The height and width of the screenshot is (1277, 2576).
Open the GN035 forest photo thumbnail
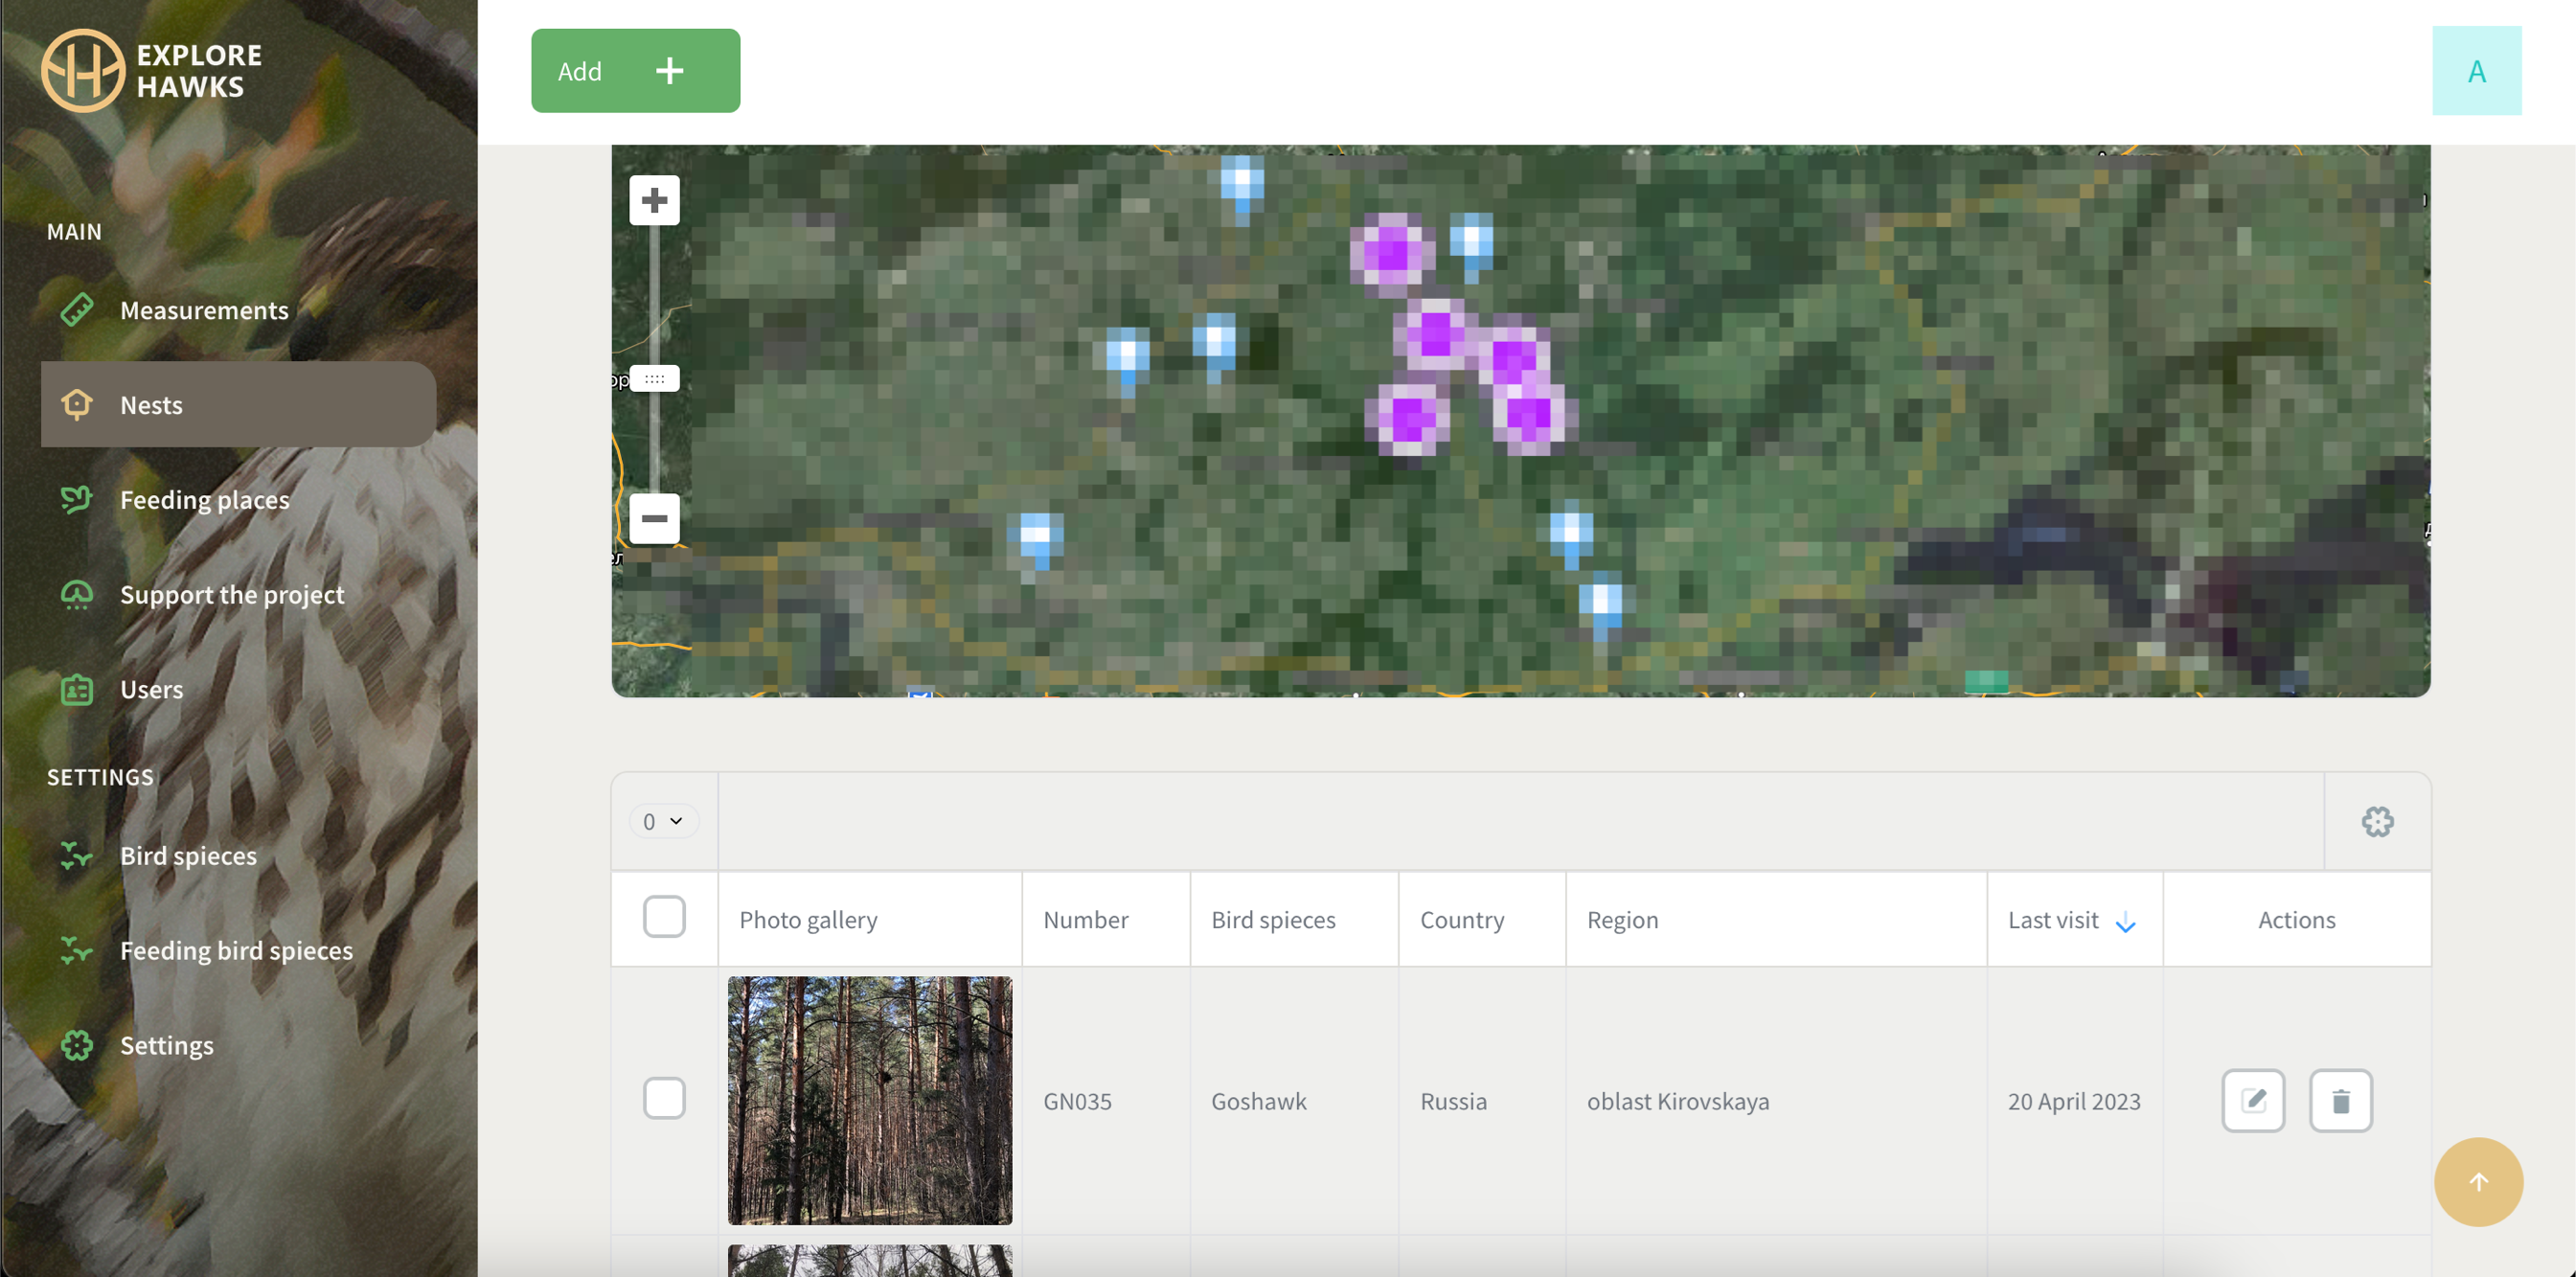(x=869, y=1100)
